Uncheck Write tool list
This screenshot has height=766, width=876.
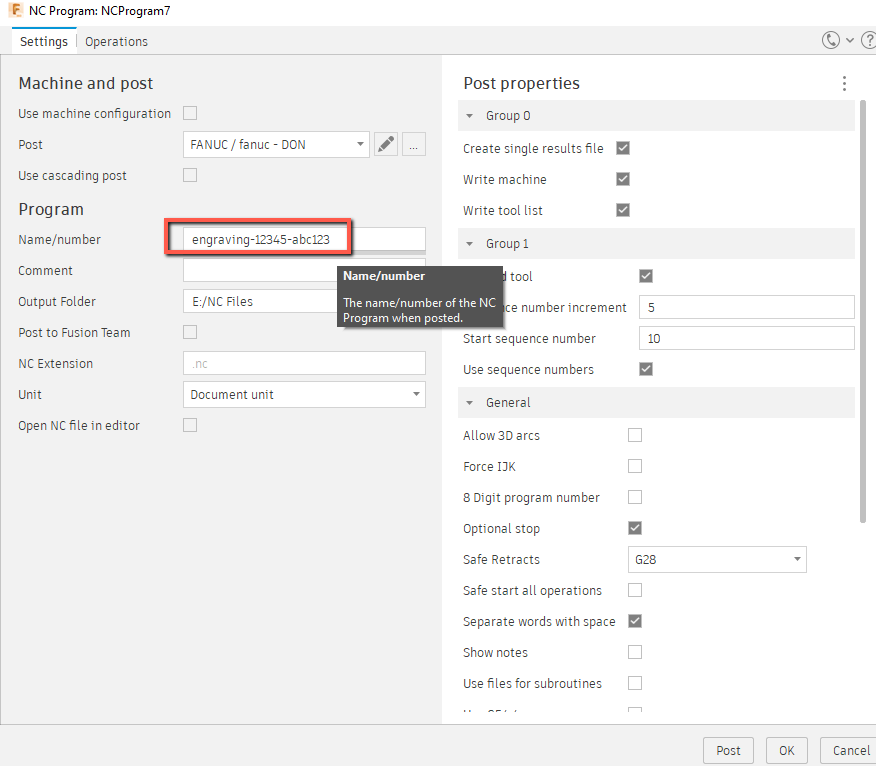click(x=623, y=210)
